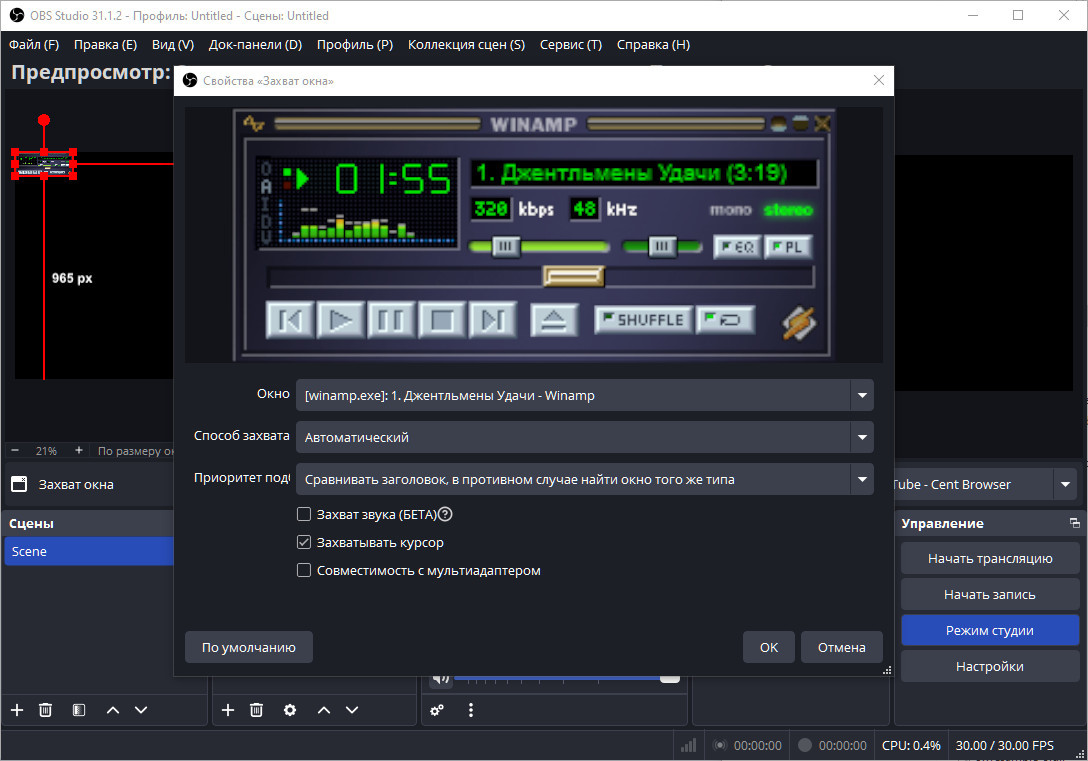This screenshot has width=1088, height=761.
Task: Open the Профиль (P) menu
Action: [355, 44]
